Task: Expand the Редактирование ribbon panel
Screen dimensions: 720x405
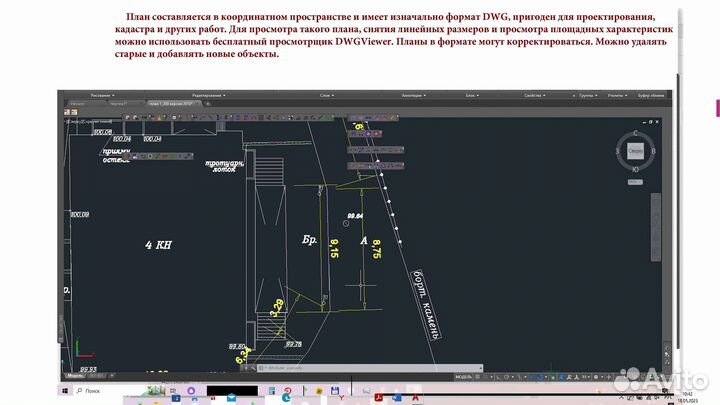Action: tap(208, 96)
